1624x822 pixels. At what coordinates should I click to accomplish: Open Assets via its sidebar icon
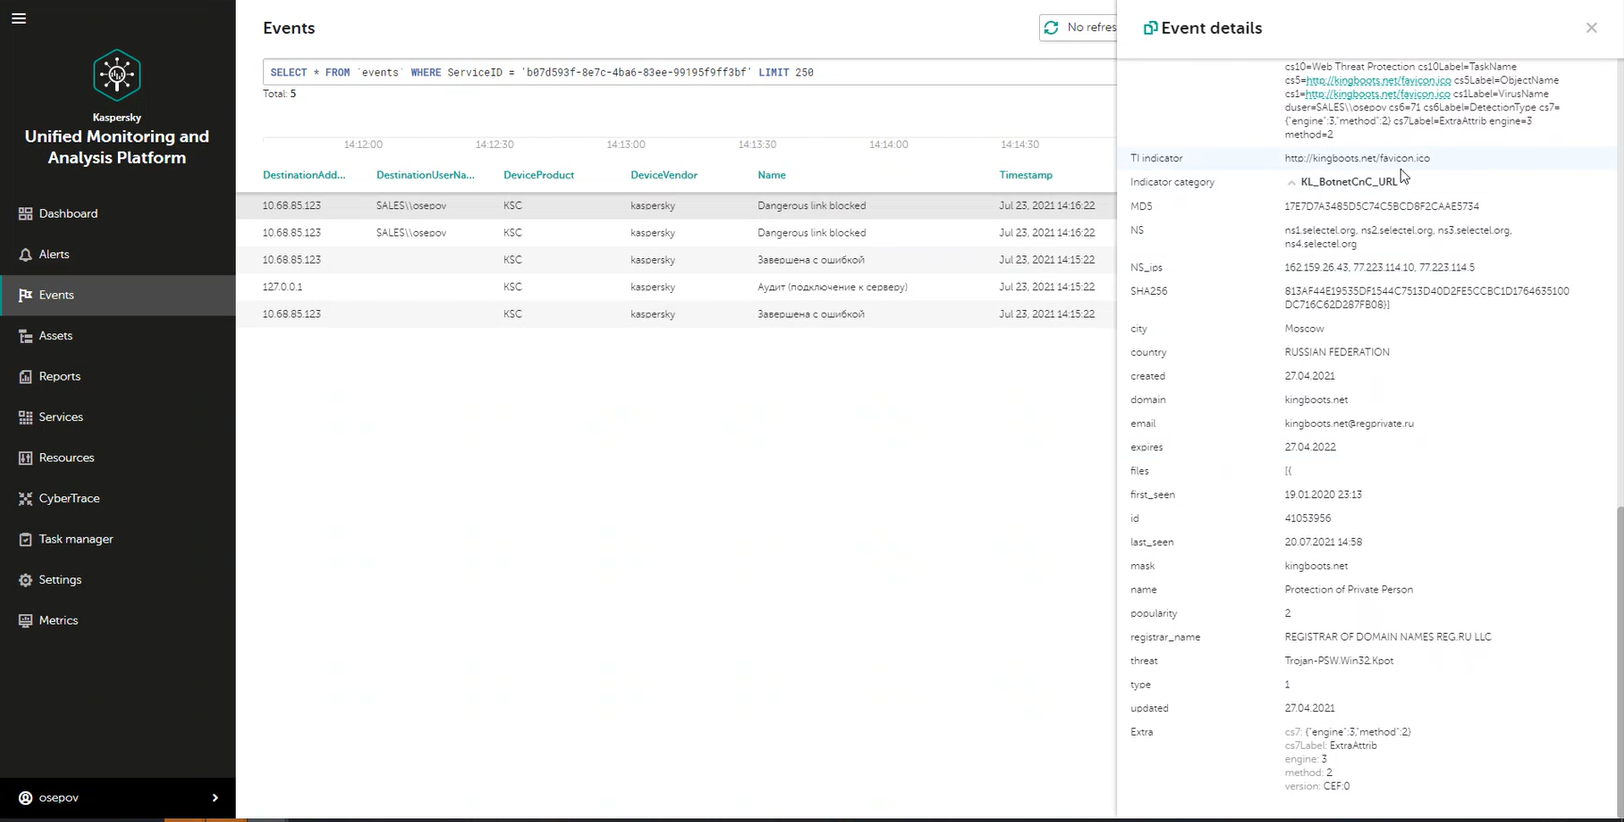pyautogui.click(x=25, y=336)
